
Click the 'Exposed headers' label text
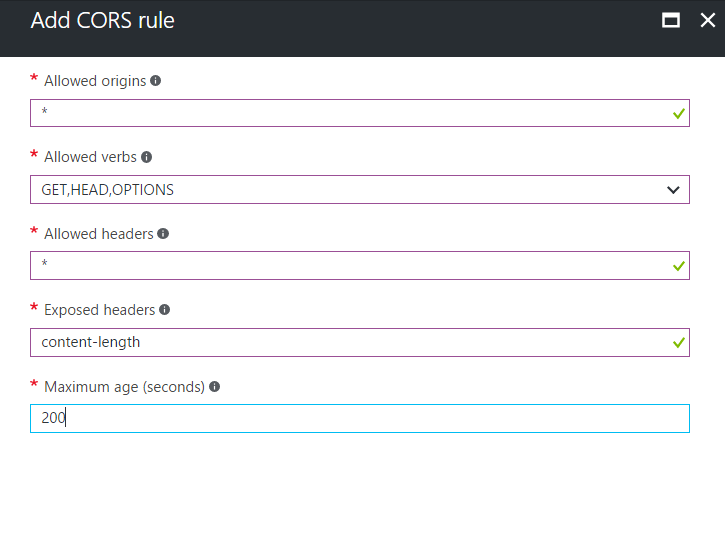99,310
